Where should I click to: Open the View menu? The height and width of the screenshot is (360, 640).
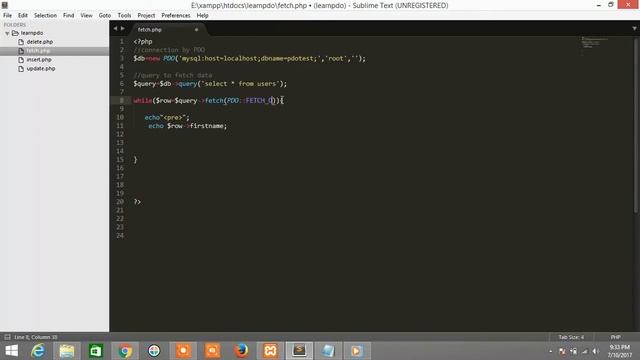click(86, 16)
